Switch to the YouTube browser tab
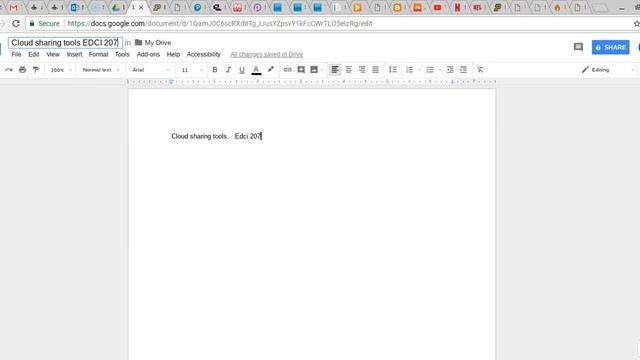The image size is (640, 360). pos(437,7)
